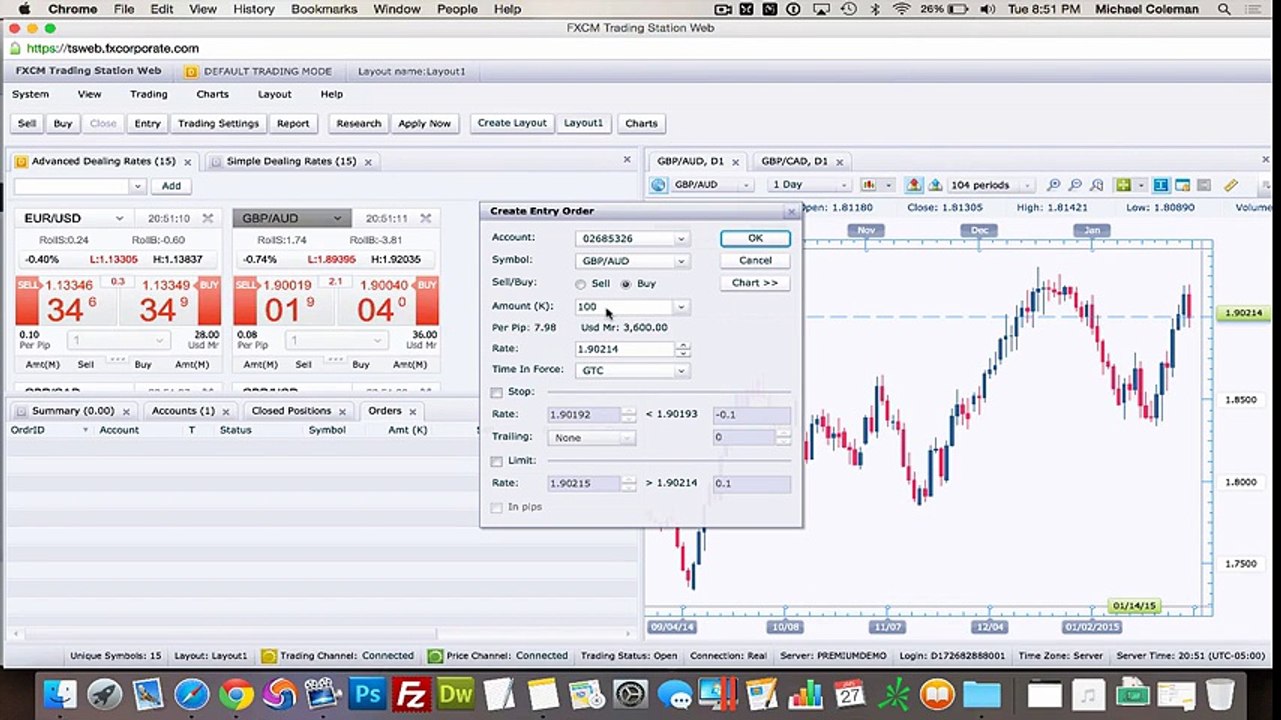
Task: Click the third magnifier icon in chart toolbar
Action: point(1097,185)
